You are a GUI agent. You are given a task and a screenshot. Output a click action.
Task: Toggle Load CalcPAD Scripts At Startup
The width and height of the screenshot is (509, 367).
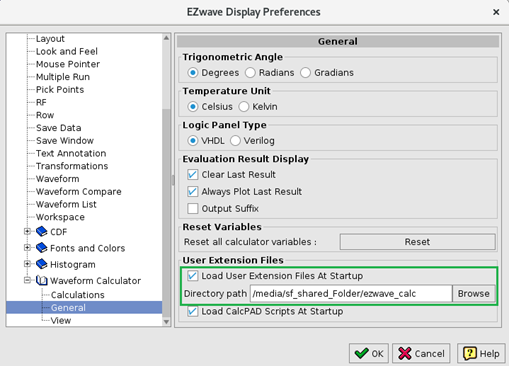click(x=193, y=311)
